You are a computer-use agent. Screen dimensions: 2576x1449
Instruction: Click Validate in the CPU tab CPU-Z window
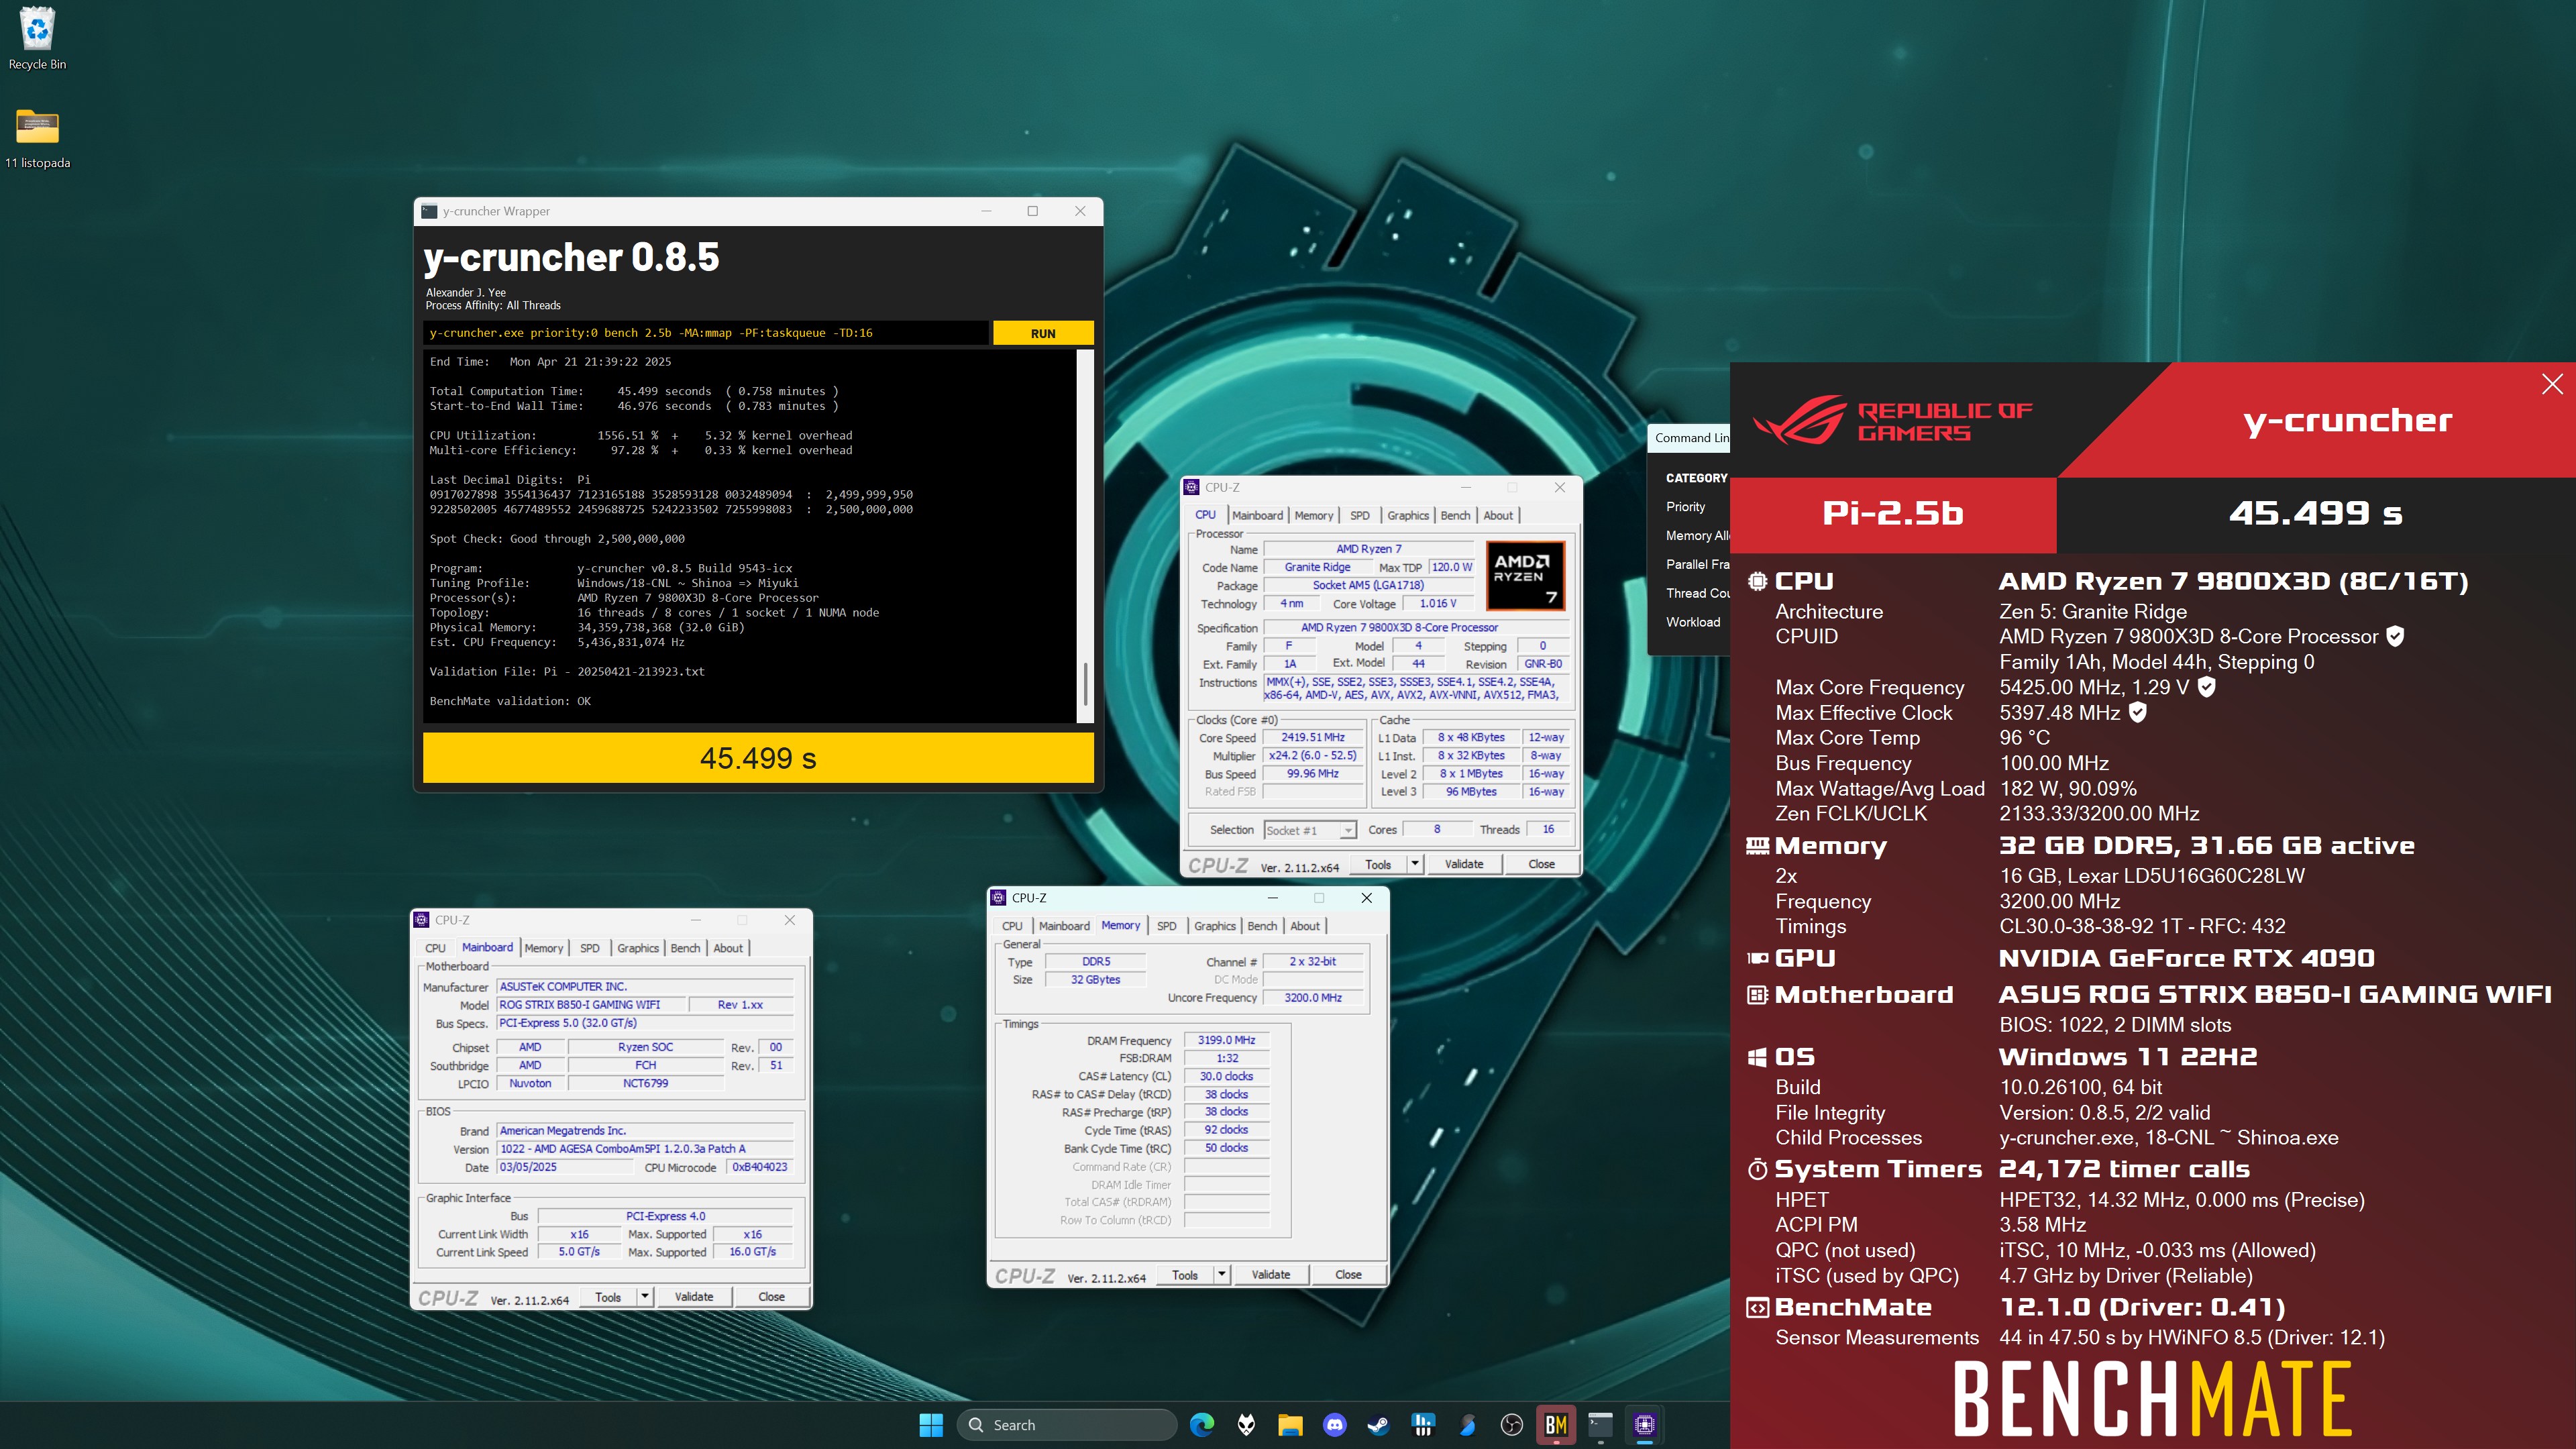click(x=1464, y=864)
